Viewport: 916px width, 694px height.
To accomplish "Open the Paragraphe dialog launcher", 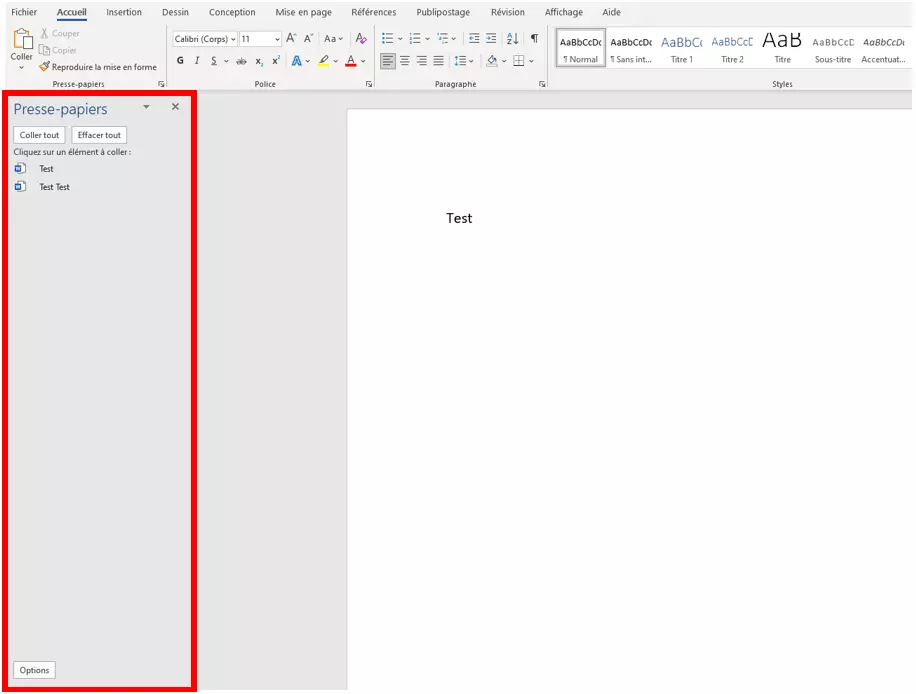I will [542, 84].
